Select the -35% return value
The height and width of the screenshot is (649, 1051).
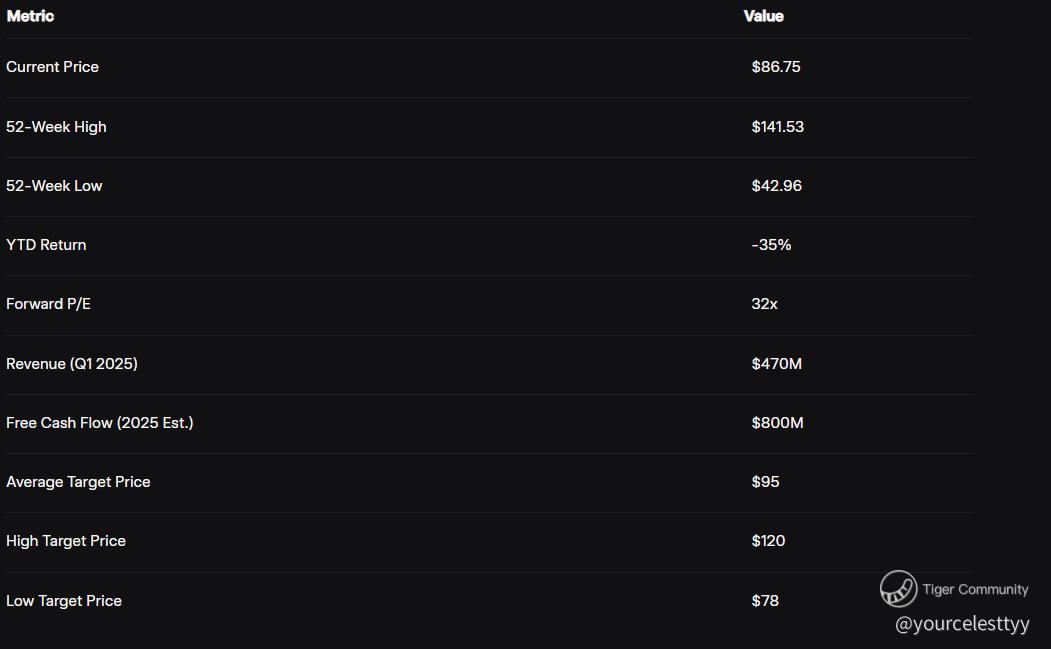coord(771,245)
